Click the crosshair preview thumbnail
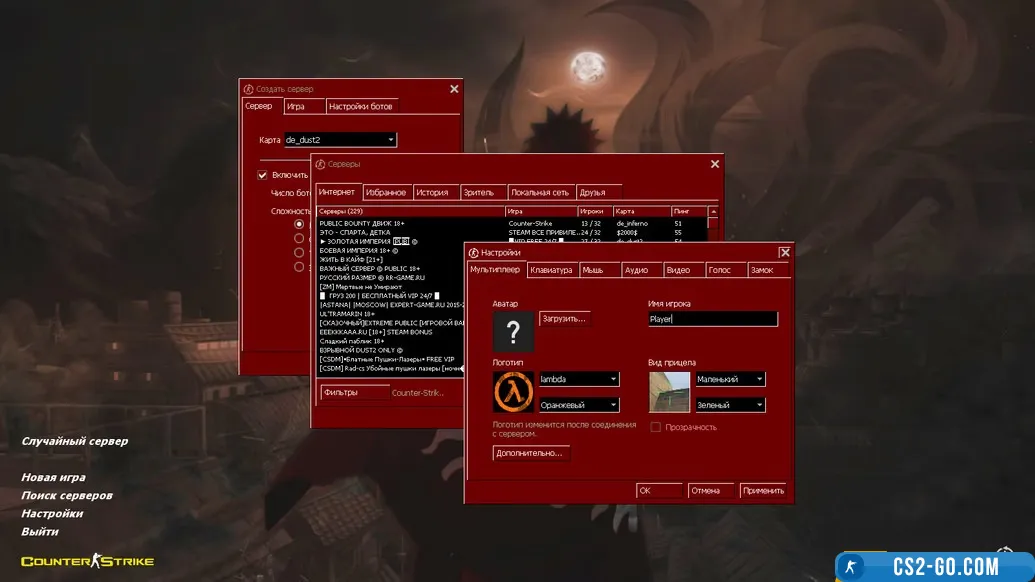The image size is (1035, 582). [x=669, y=392]
